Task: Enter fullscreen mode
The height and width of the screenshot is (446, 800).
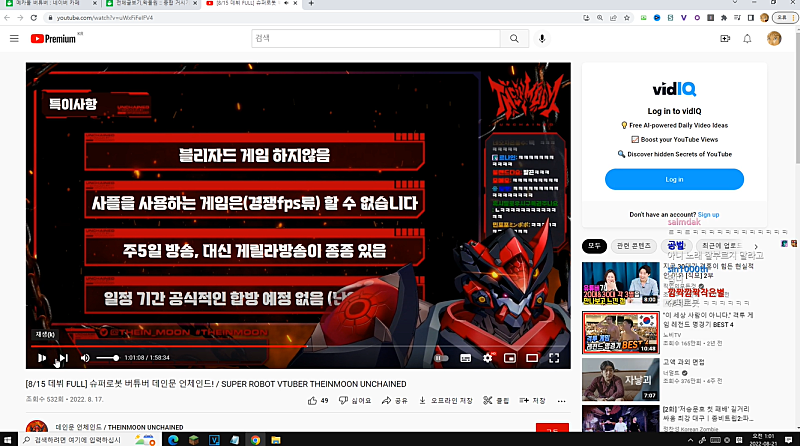Action: [x=554, y=358]
